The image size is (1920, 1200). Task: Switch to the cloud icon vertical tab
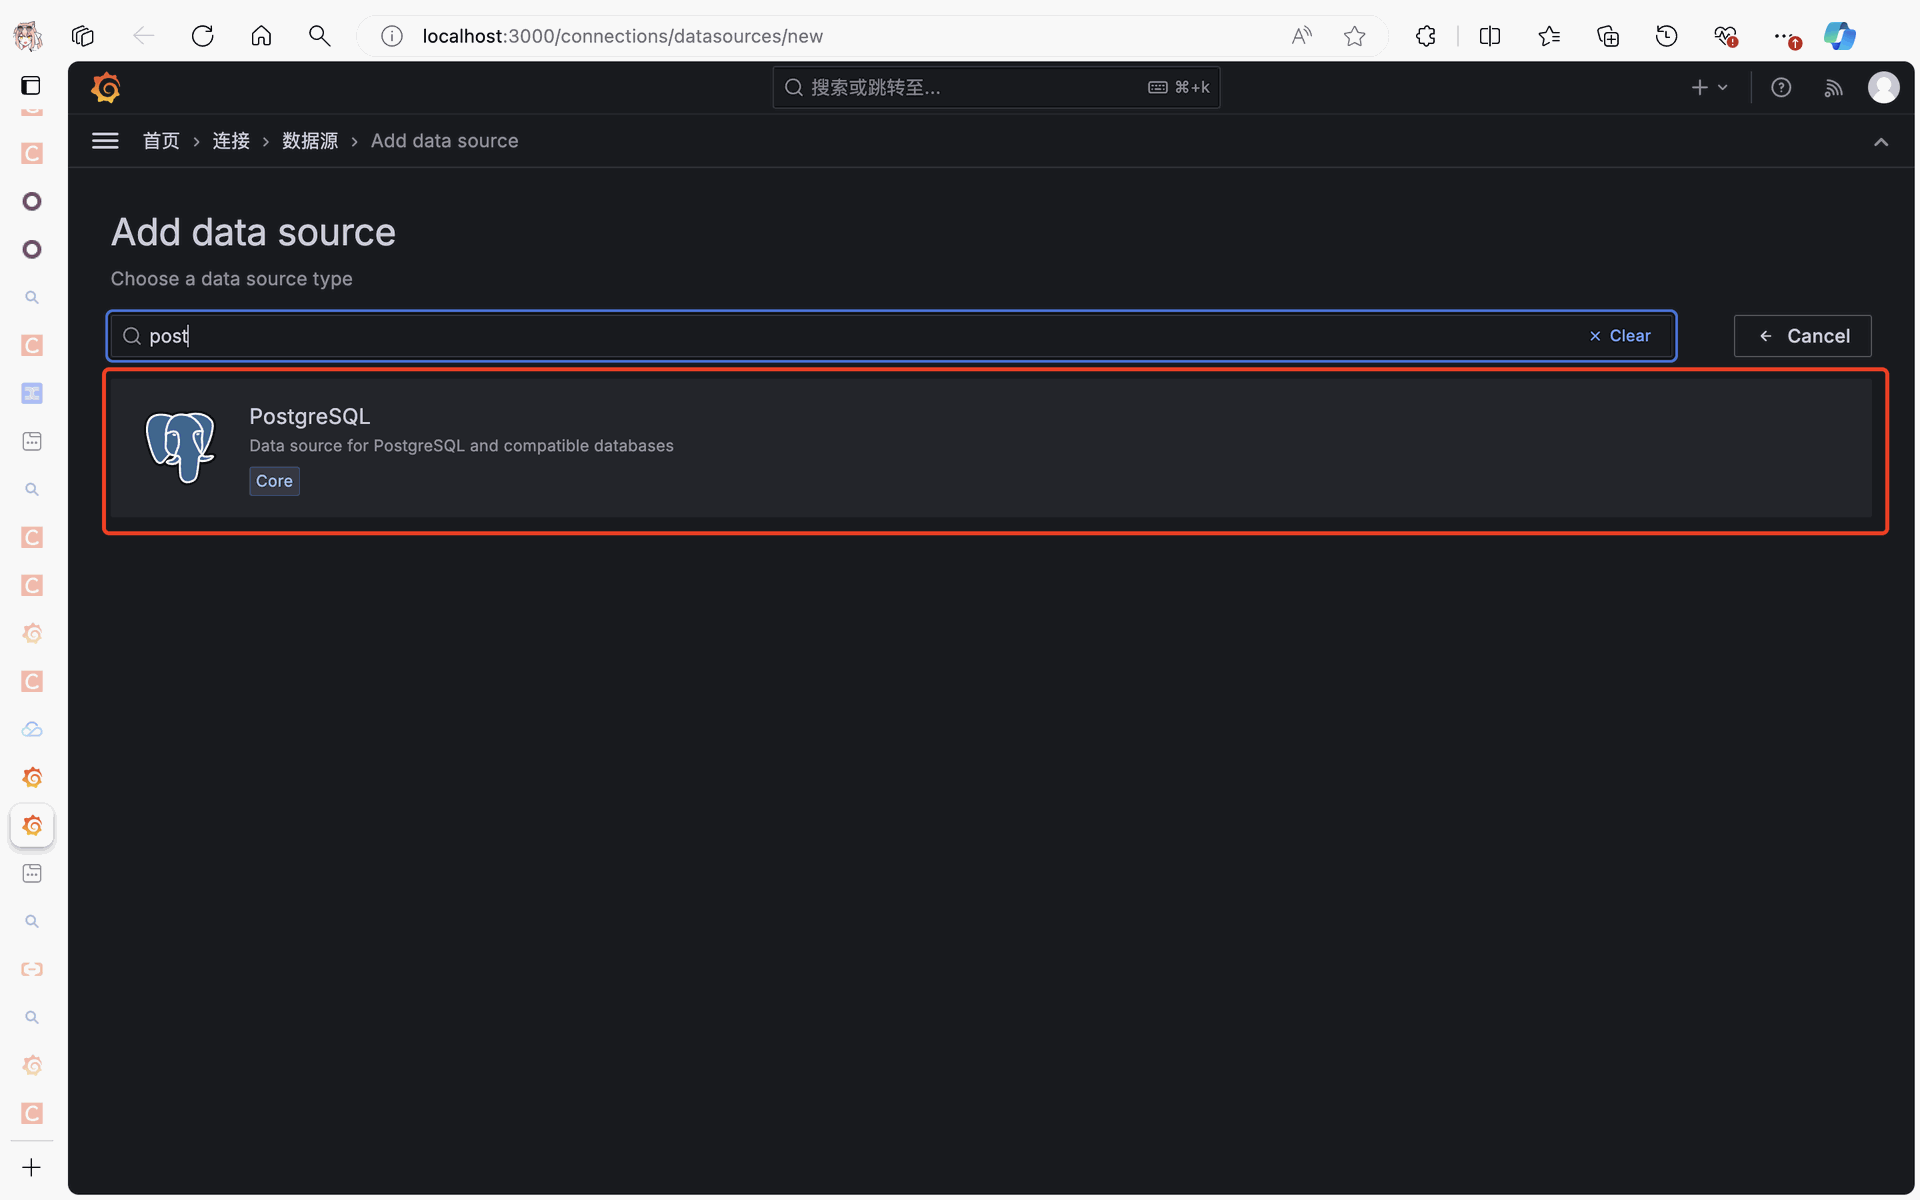pos(32,730)
